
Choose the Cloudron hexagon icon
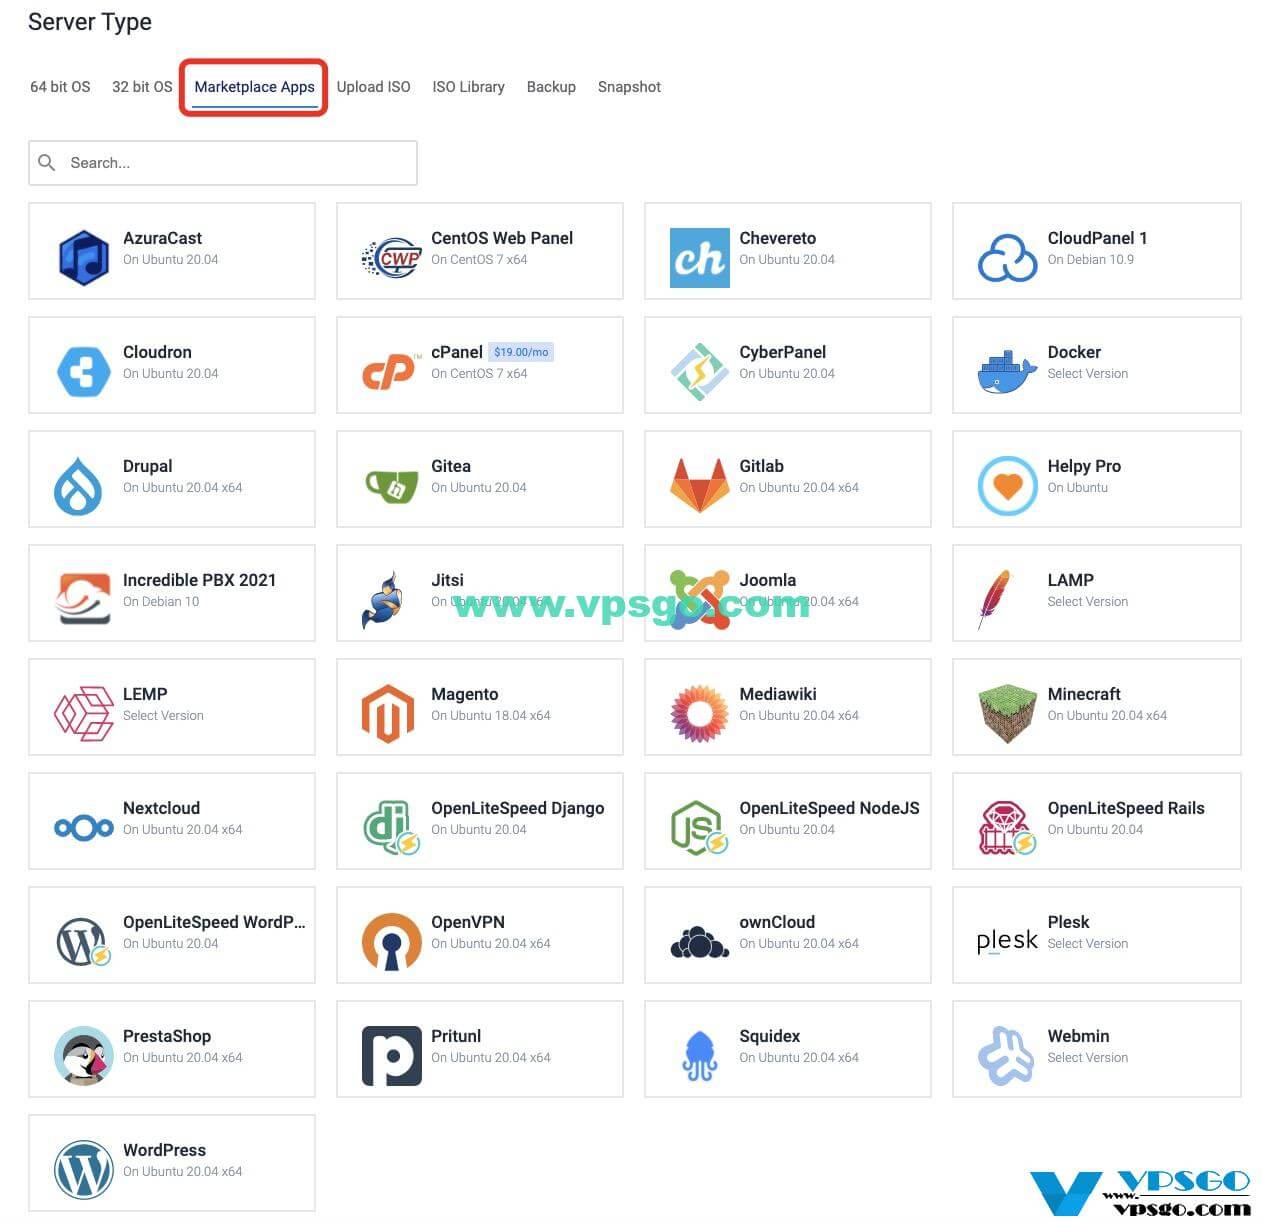[84, 372]
